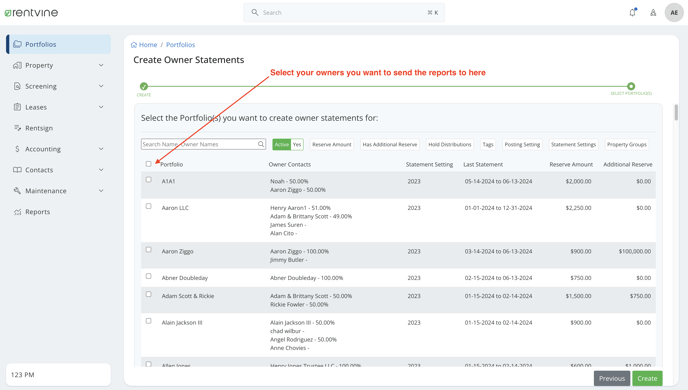Click the Portfolios folder icon in sidebar

[17, 44]
